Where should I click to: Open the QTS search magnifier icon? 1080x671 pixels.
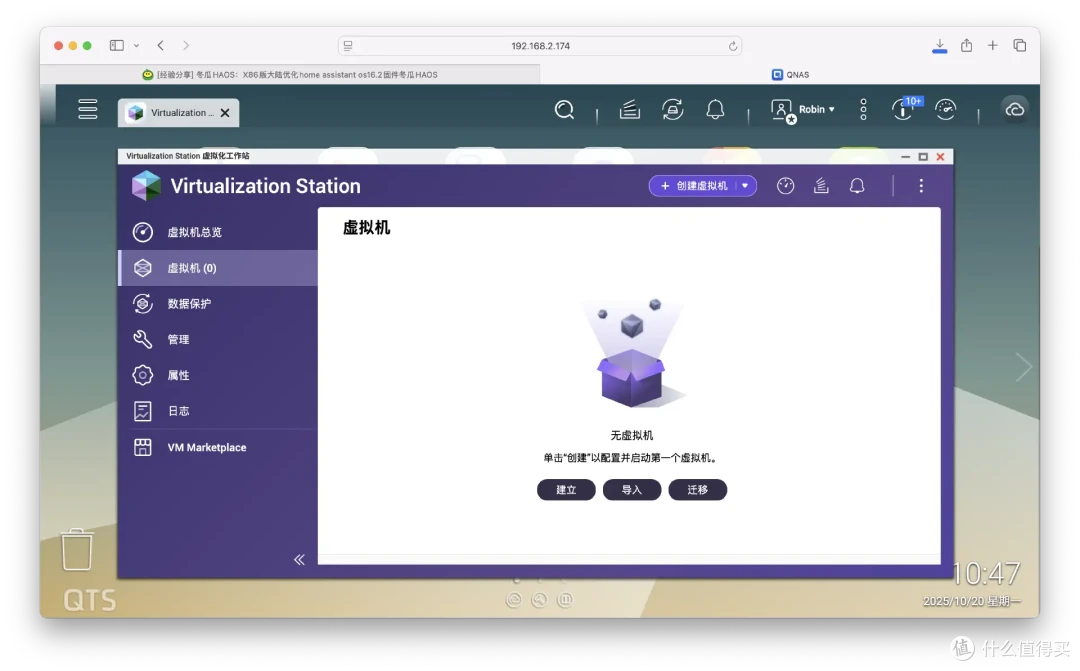[564, 110]
